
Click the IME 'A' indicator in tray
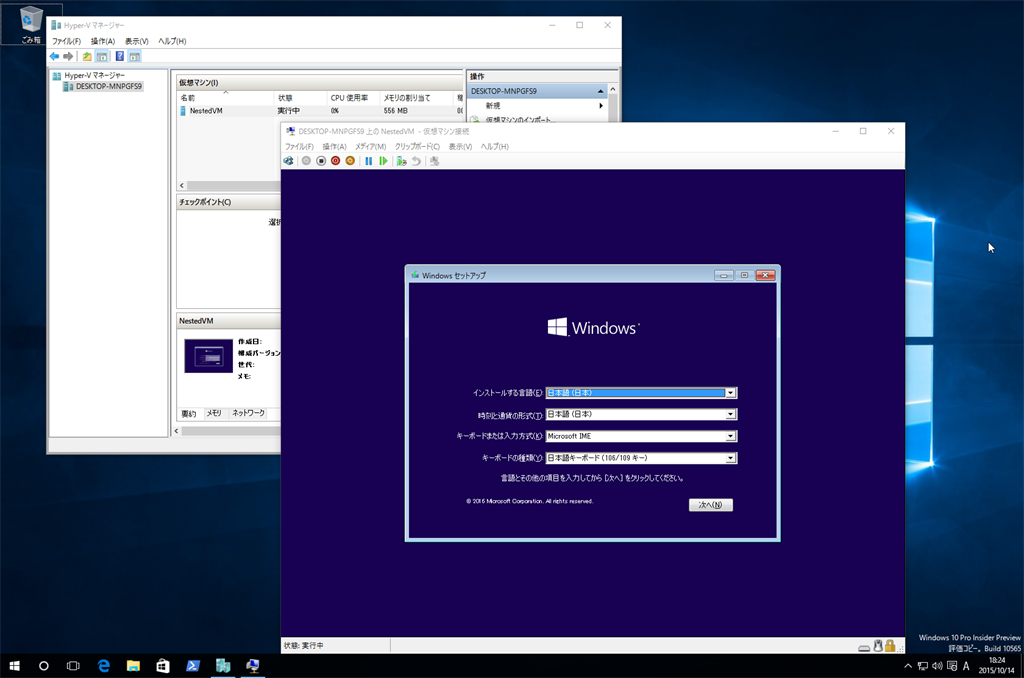click(x=967, y=666)
